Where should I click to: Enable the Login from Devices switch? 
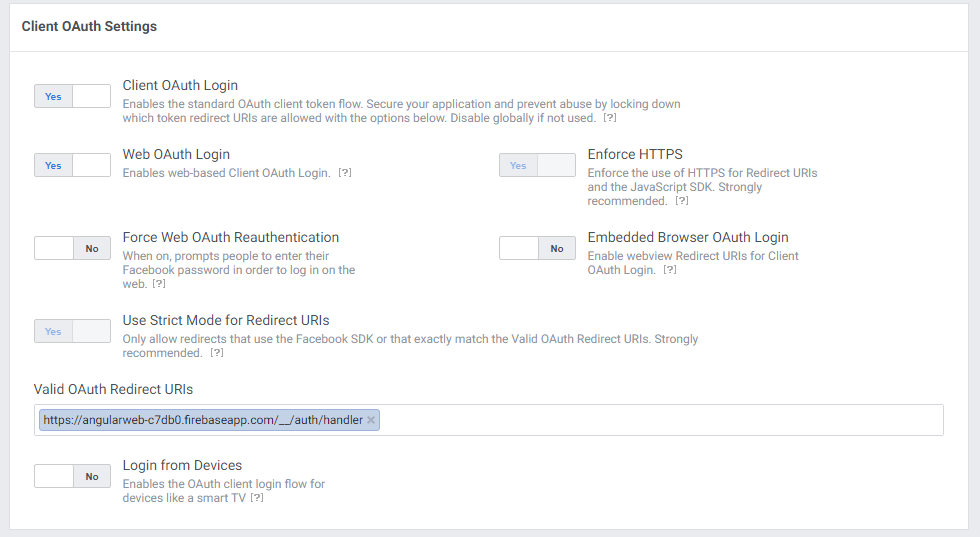(72, 476)
